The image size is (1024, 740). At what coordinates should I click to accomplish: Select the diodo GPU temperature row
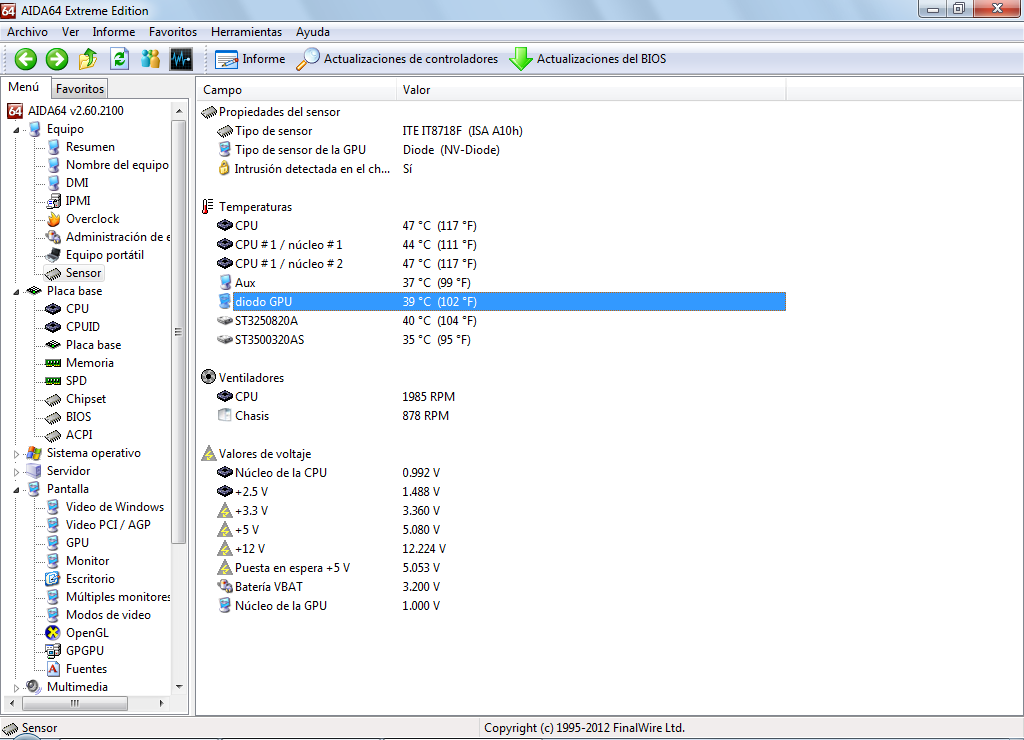501,302
